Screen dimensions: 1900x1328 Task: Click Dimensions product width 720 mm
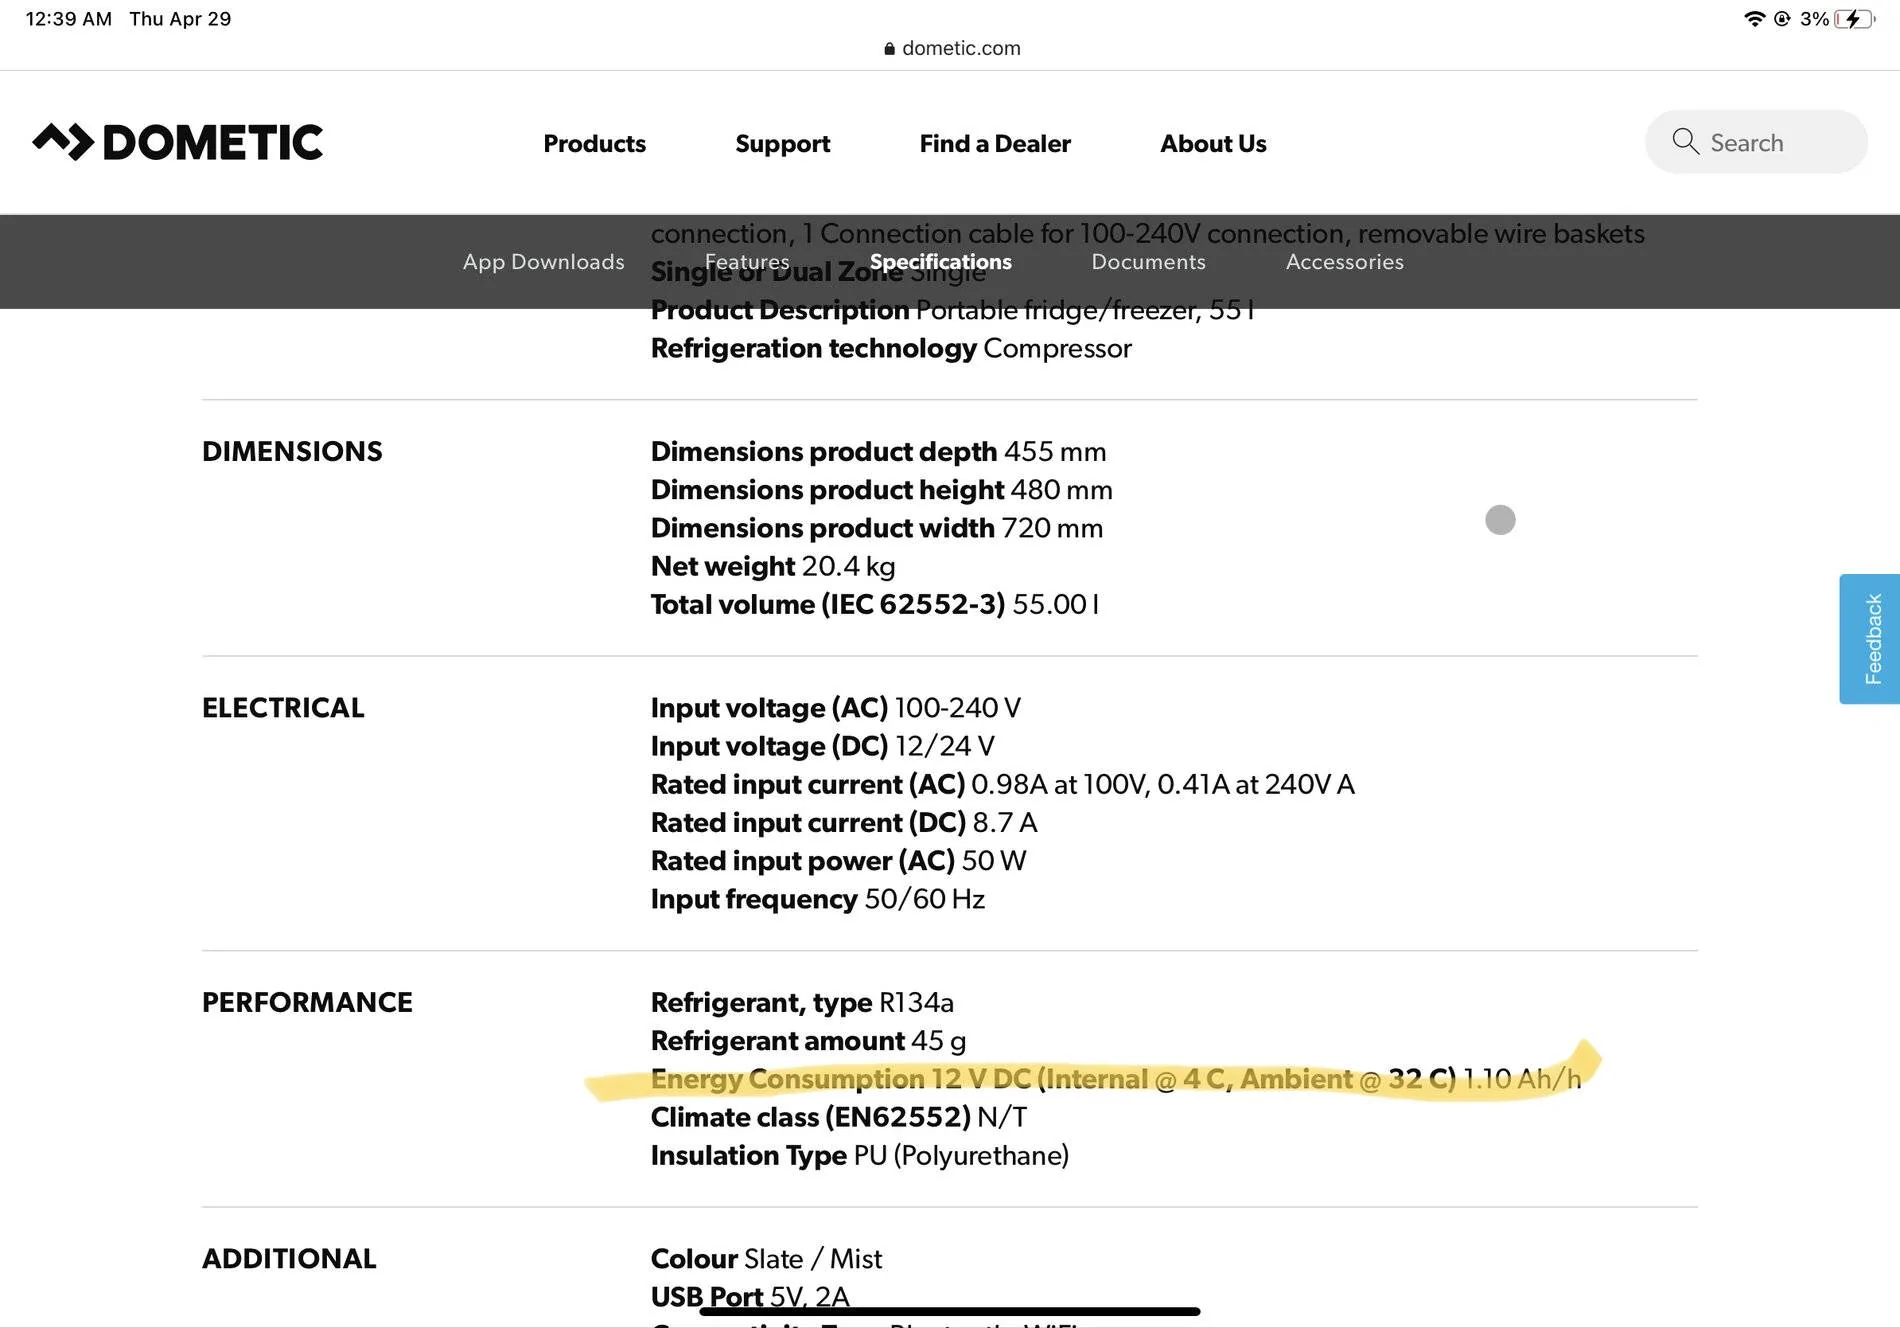pyautogui.click(x=877, y=528)
